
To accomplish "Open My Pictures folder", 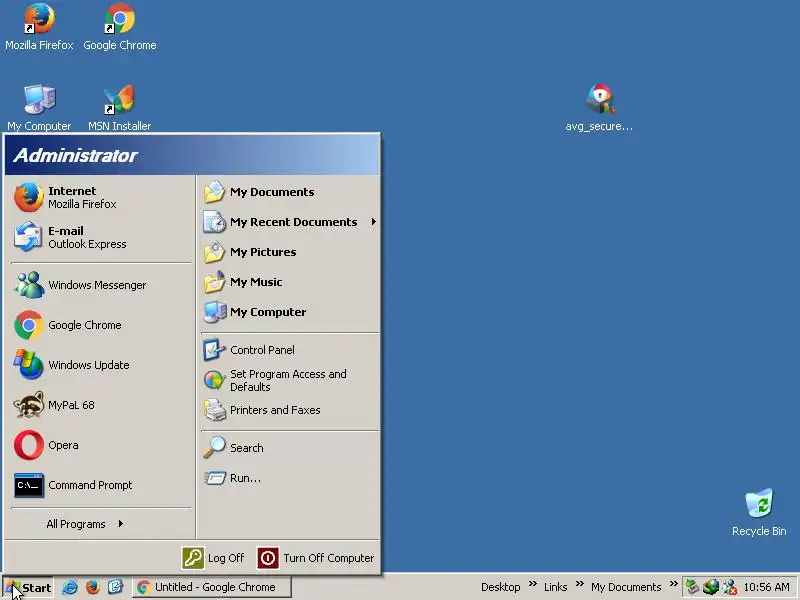I will 288,252.
